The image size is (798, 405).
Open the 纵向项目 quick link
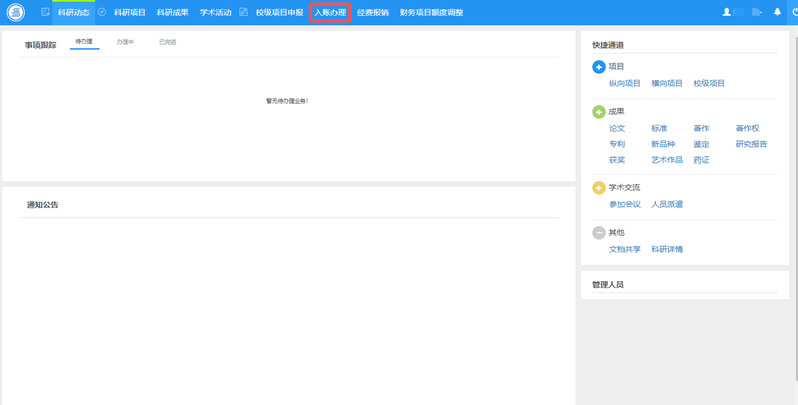tap(624, 83)
